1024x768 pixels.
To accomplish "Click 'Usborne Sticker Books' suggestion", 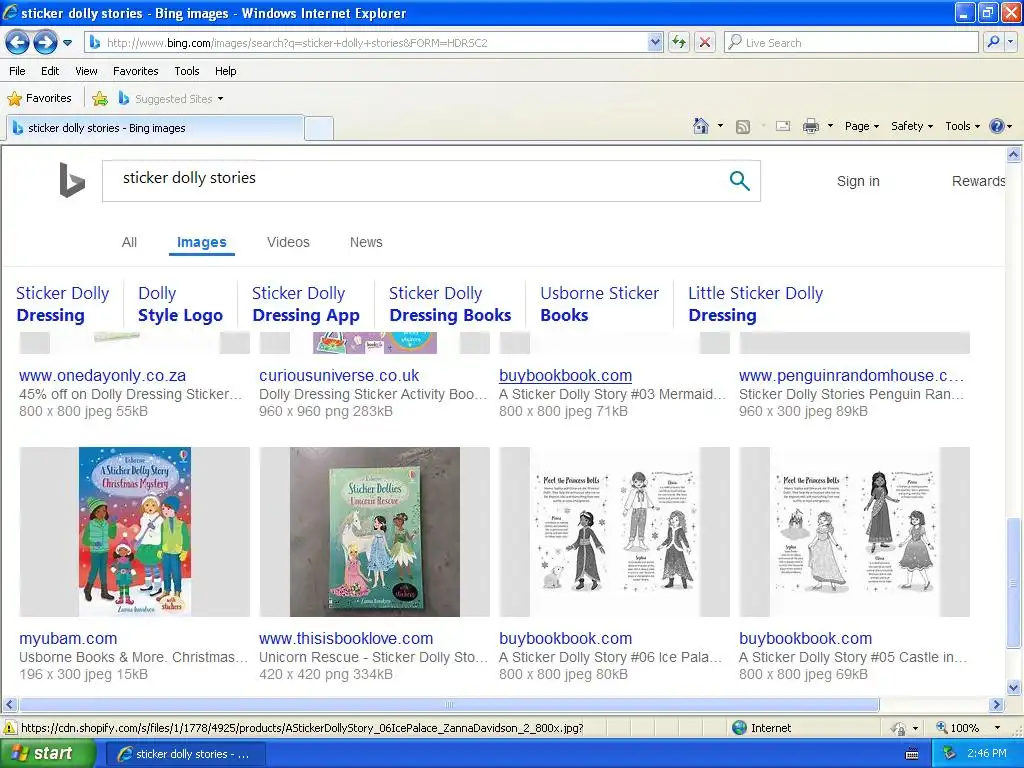I will pos(600,304).
